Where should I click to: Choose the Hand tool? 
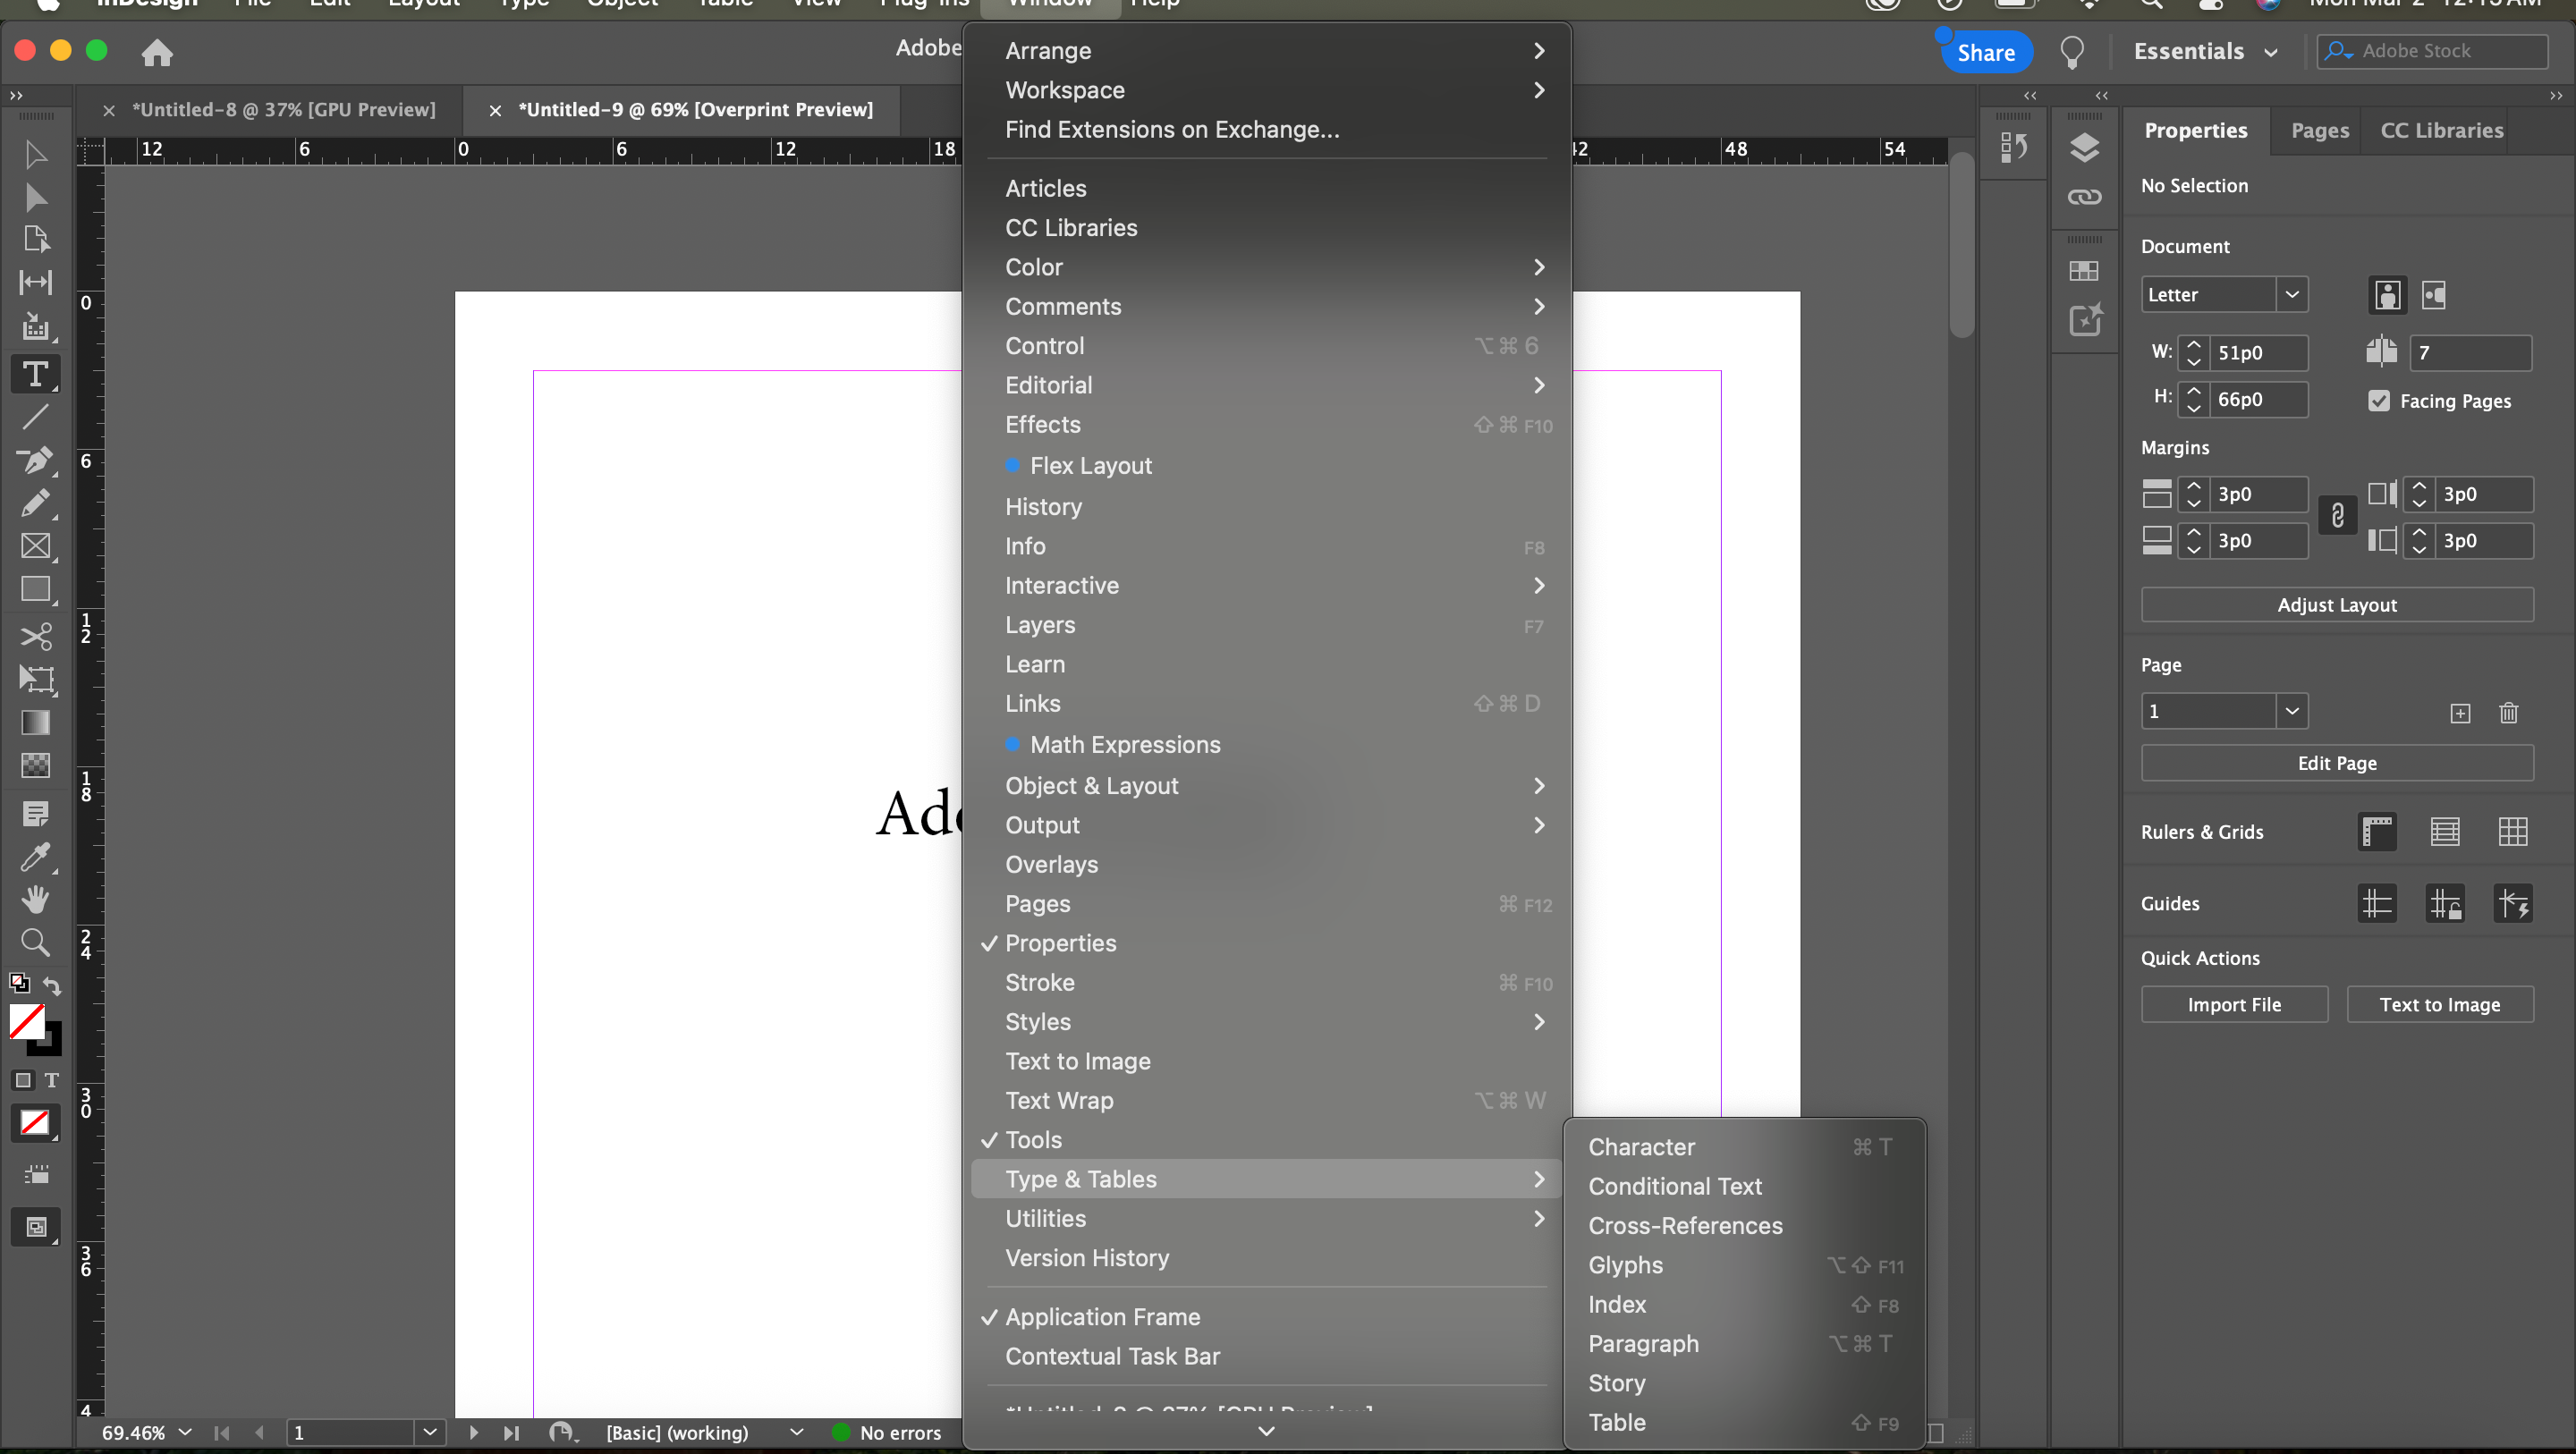[x=35, y=898]
